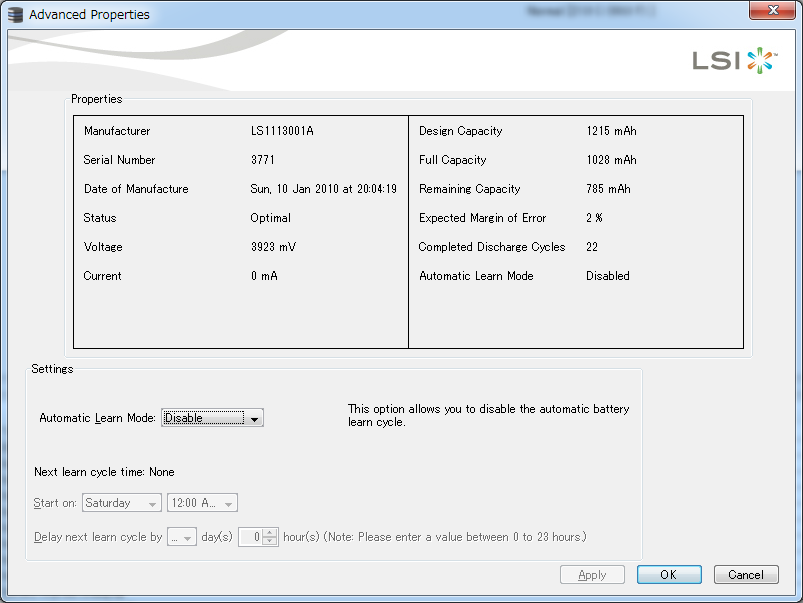The height and width of the screenshot is (603, 803).
Task: Click the Advanced Properties title text
Action: [x=90, y=15]
